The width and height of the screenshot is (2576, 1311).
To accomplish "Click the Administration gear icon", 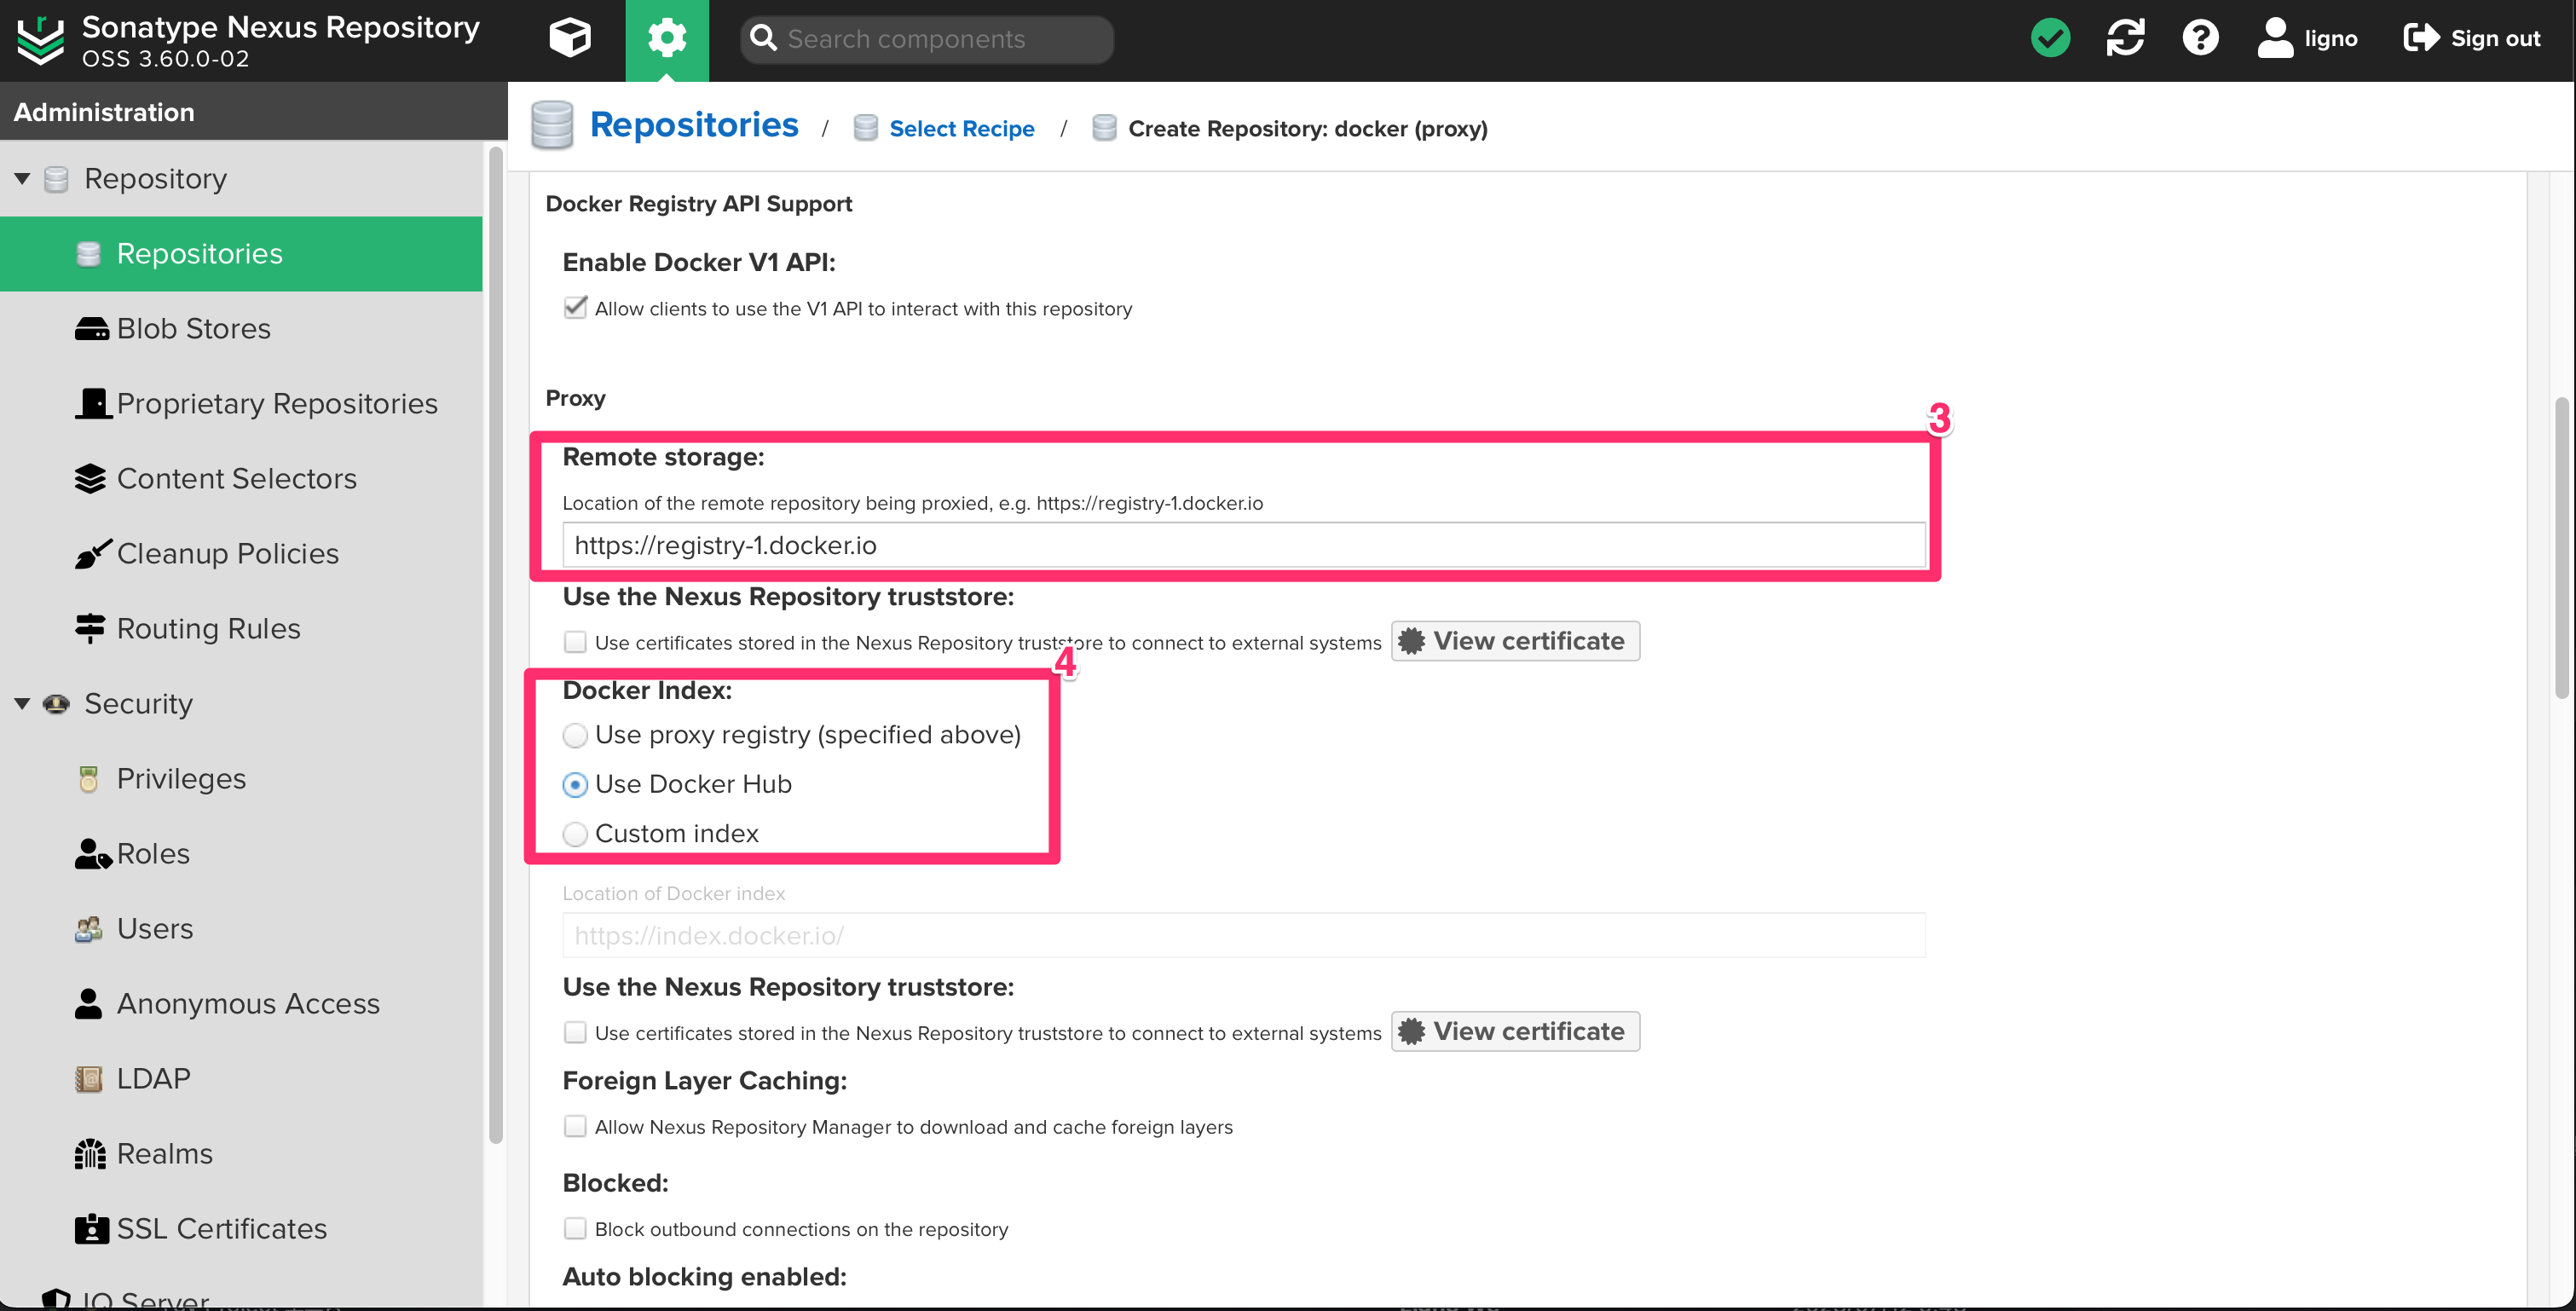I will [x=667, y=39].
